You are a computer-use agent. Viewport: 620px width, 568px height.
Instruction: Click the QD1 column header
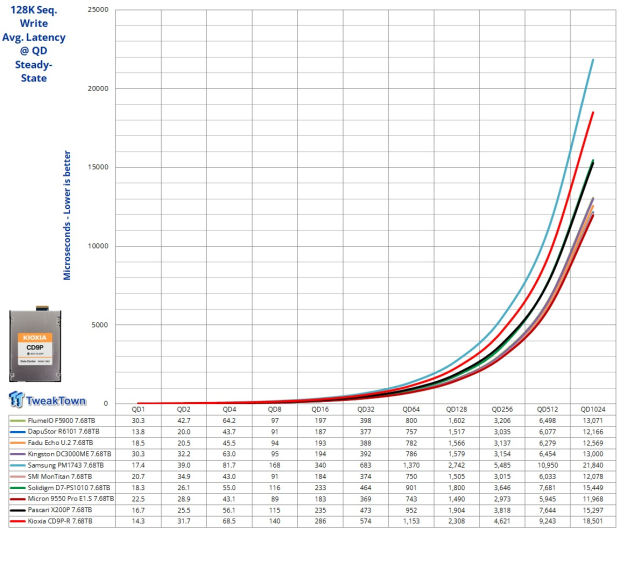click(138, 409)
